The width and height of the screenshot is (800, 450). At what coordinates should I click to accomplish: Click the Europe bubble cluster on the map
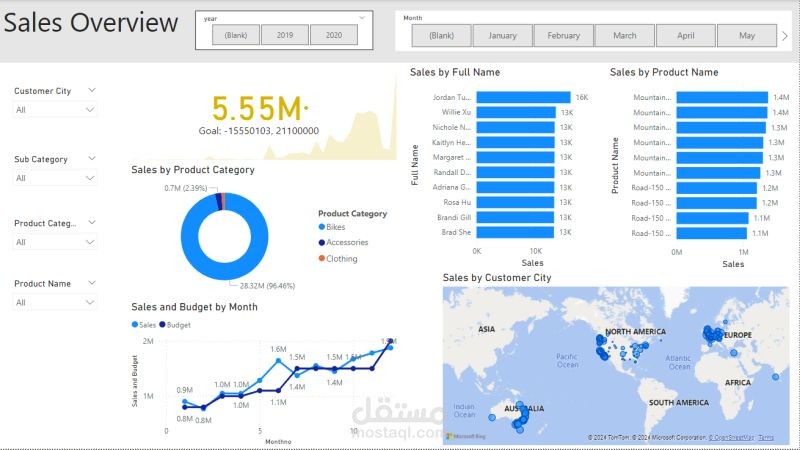(713, 335)
